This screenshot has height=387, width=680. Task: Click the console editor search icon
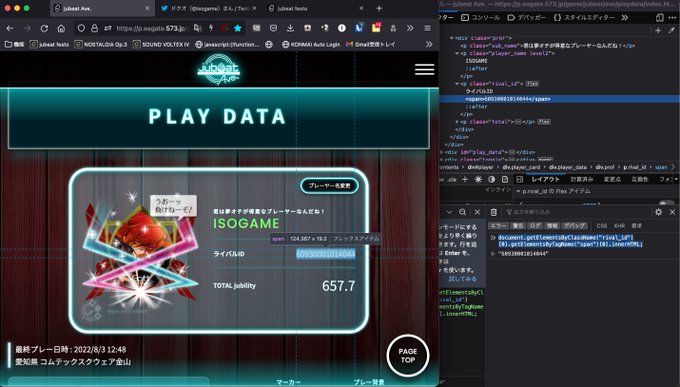(x=463, y=212)
